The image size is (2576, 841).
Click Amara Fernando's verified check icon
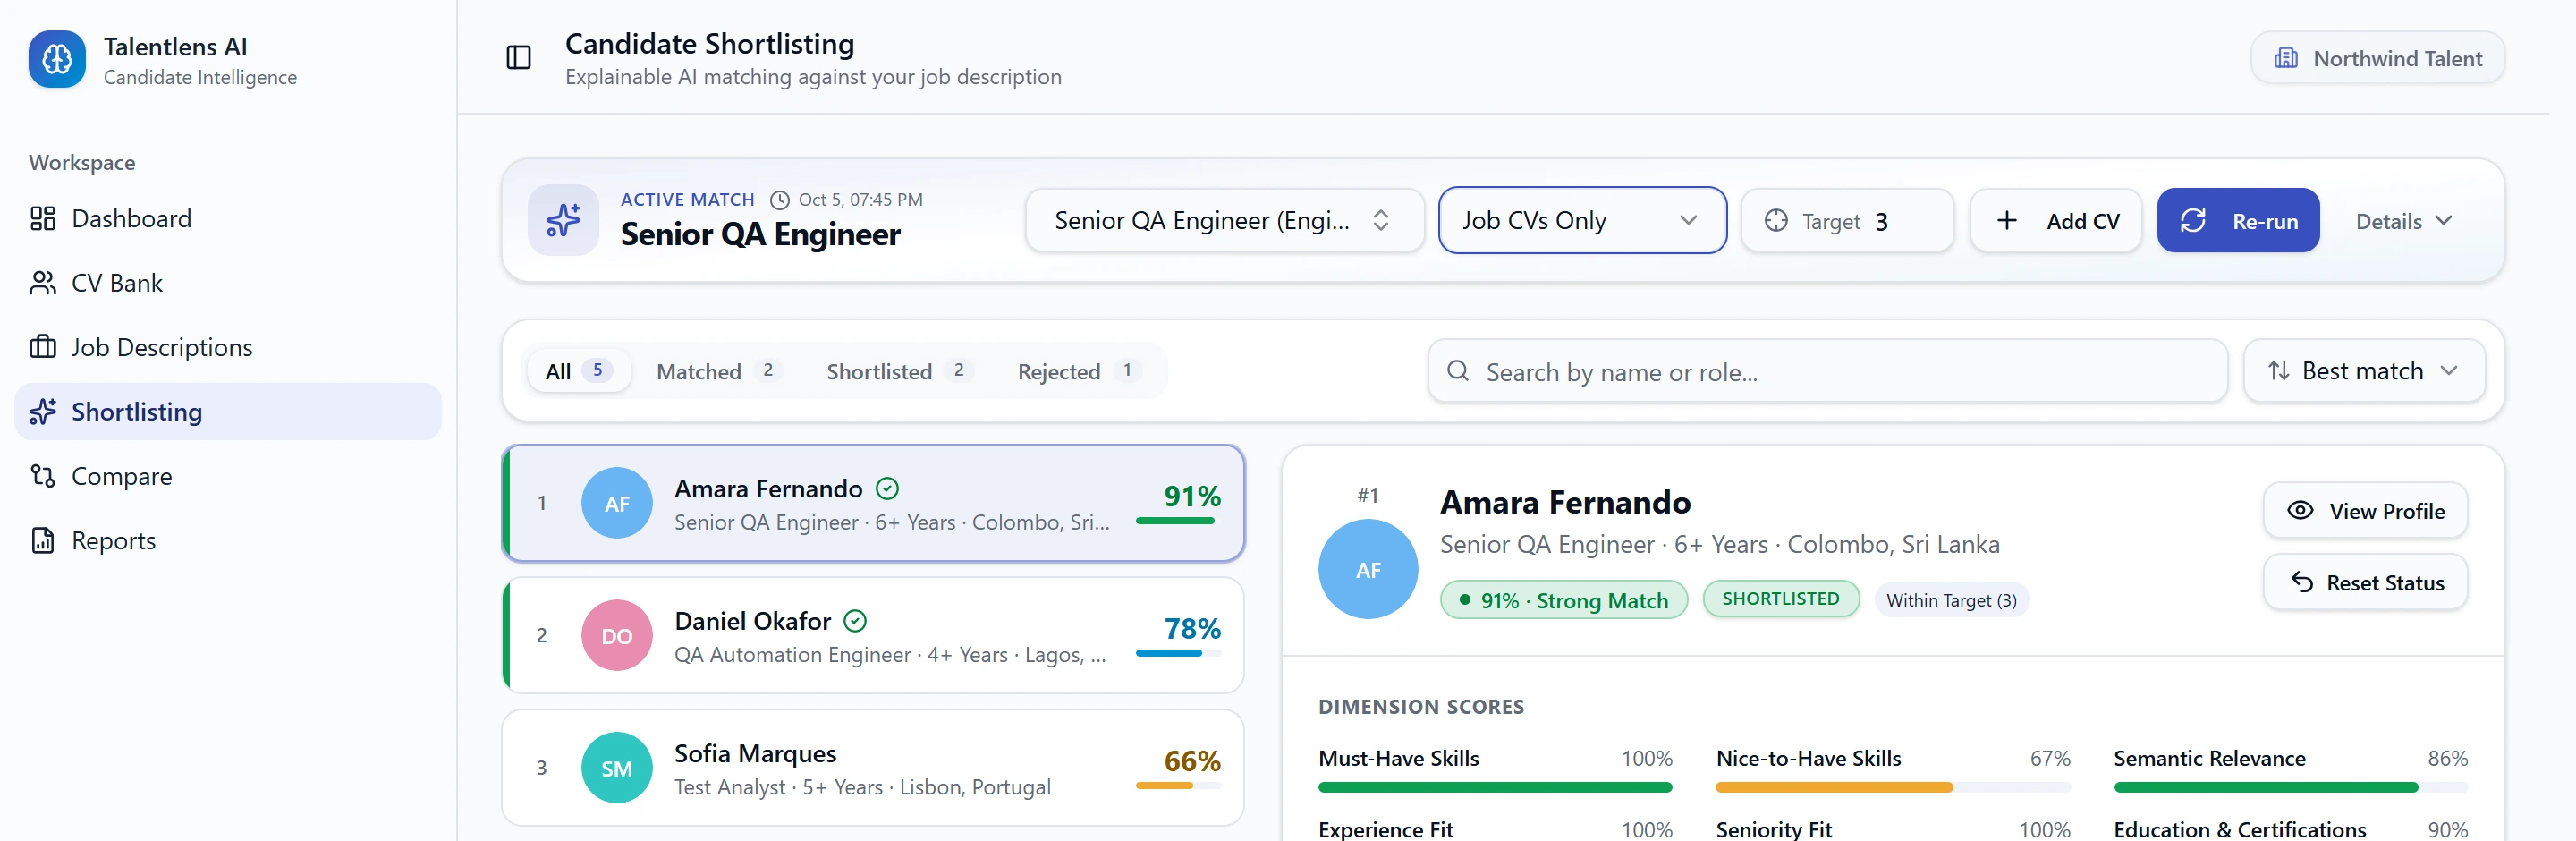point(887,488)
